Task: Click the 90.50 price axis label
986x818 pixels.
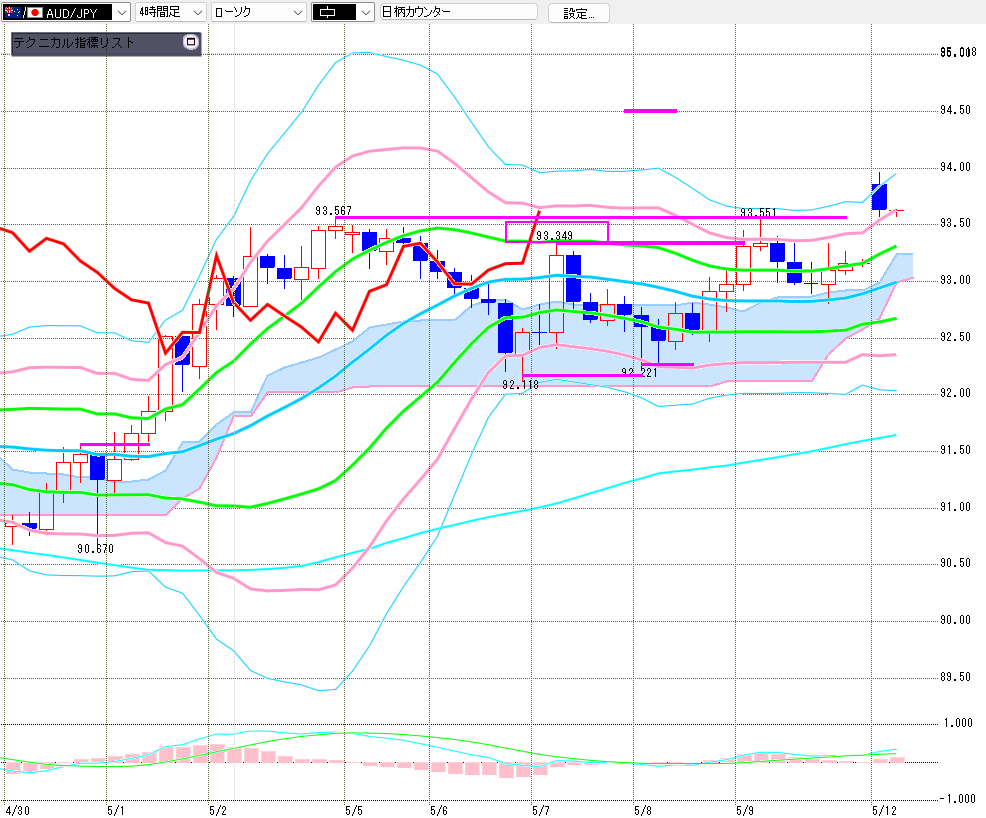Action: [x=955, y=563]
